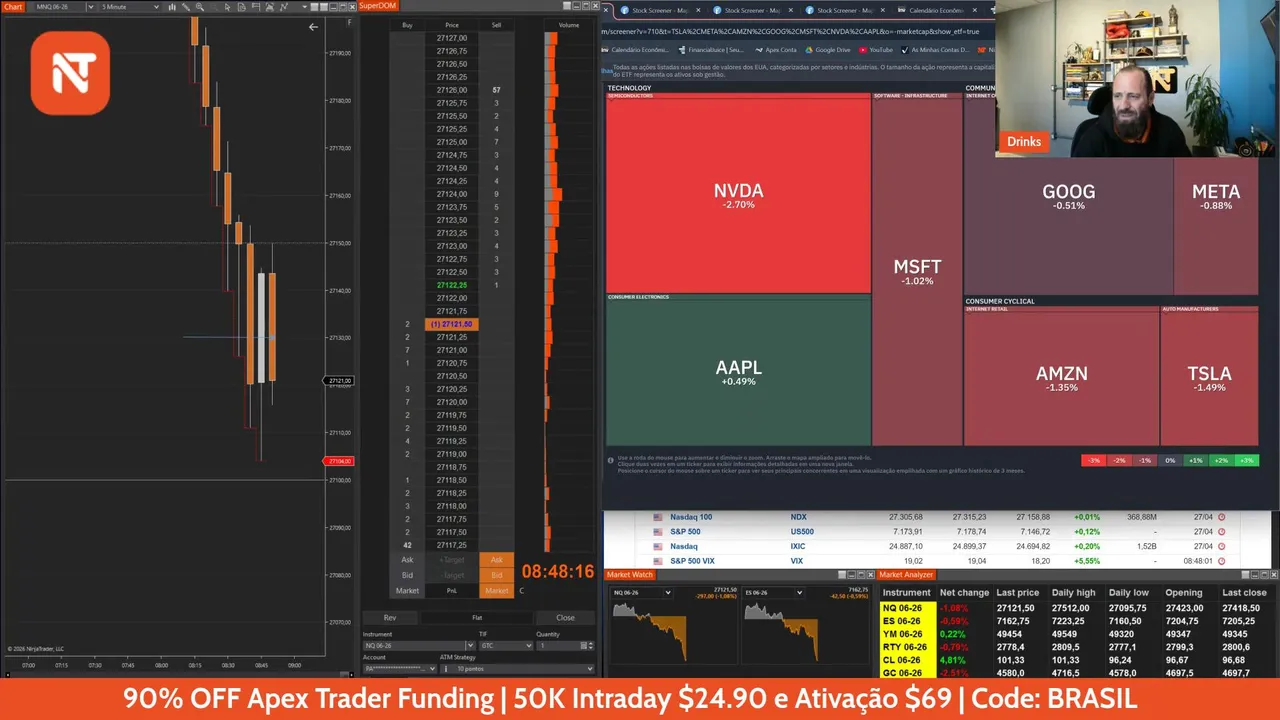Switch to the Calendário Económico browser tab
Image resolution: width=1280 pixels, height=720 pixels.
[935, 10]
